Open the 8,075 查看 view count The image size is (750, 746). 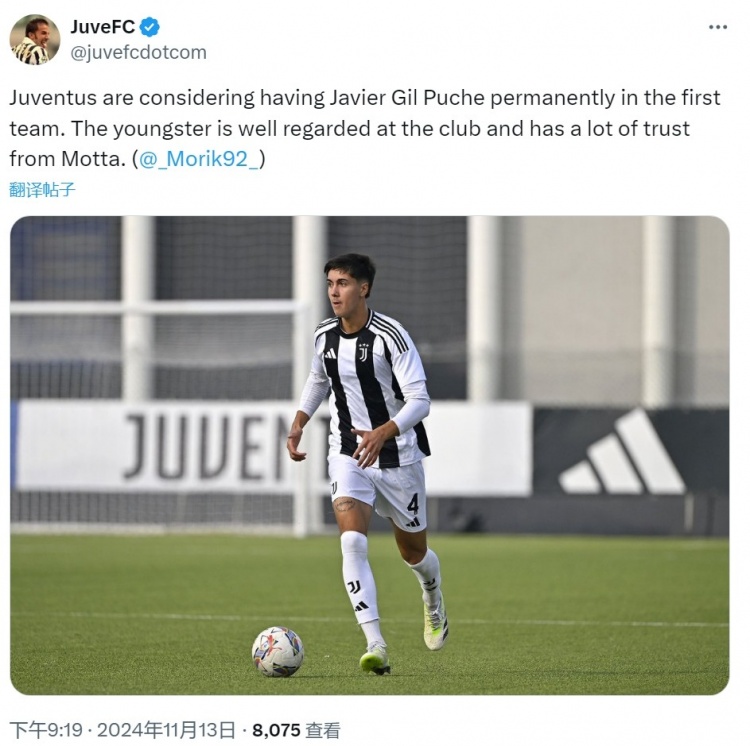click(x=296, y=730)
